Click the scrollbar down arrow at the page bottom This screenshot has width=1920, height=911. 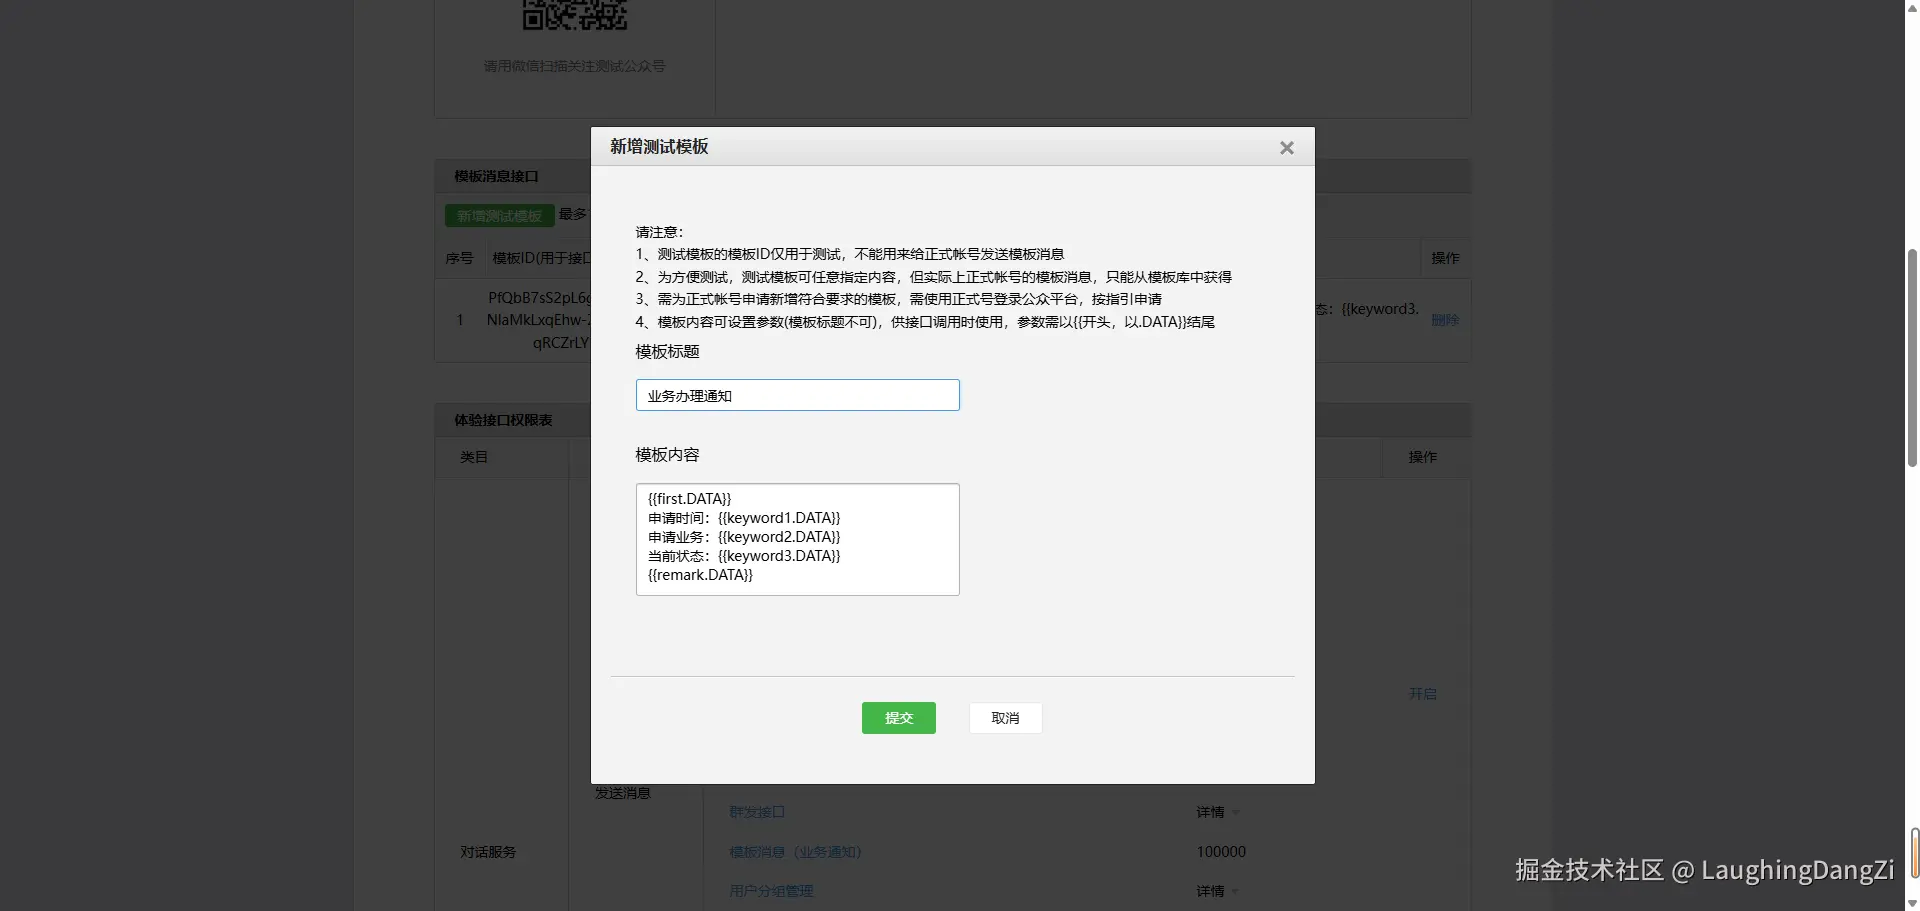coord(1912,903)
